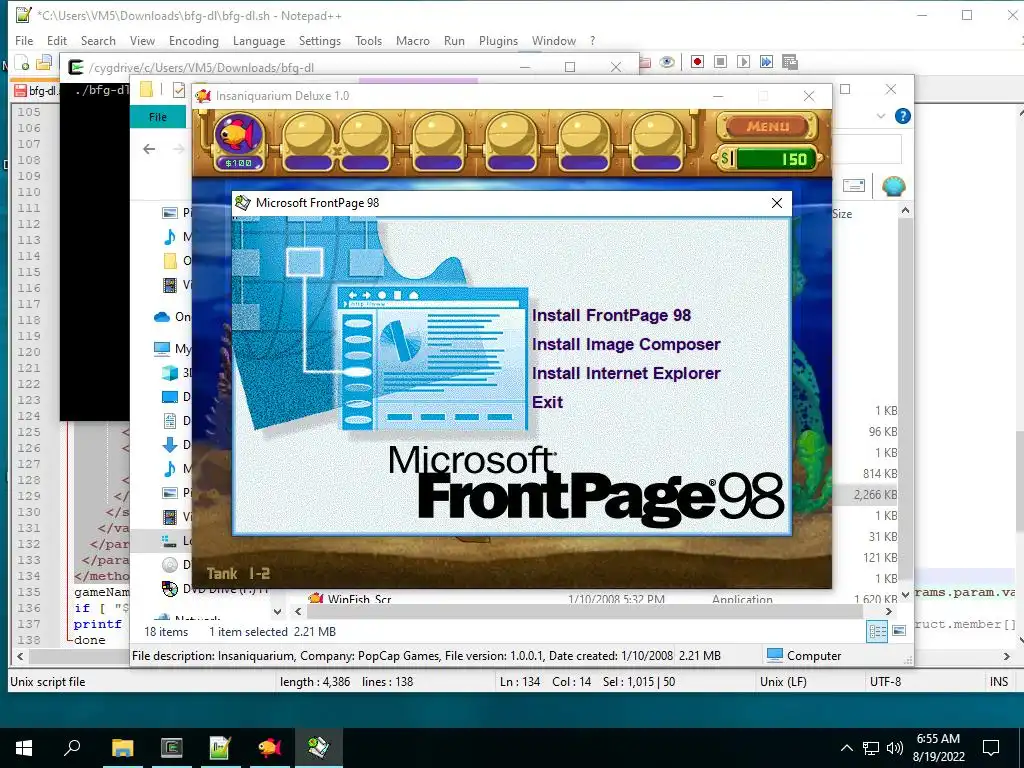This screenshot has width=1024, height=768.
Task: Open the Notepad++ Window menu
Action: pyautogui.click(x=554, y=40)
